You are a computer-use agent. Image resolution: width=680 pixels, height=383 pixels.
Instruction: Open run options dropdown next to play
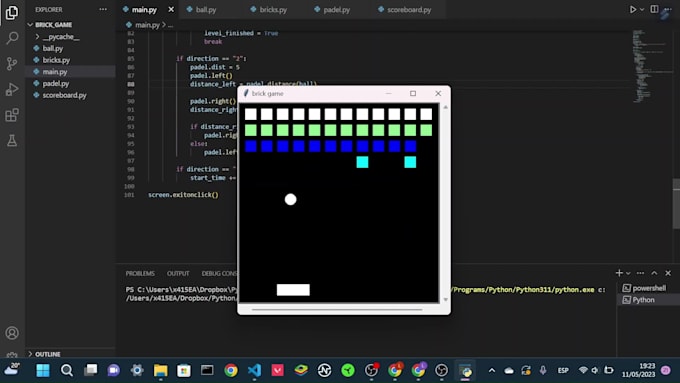tap(642, 10)
